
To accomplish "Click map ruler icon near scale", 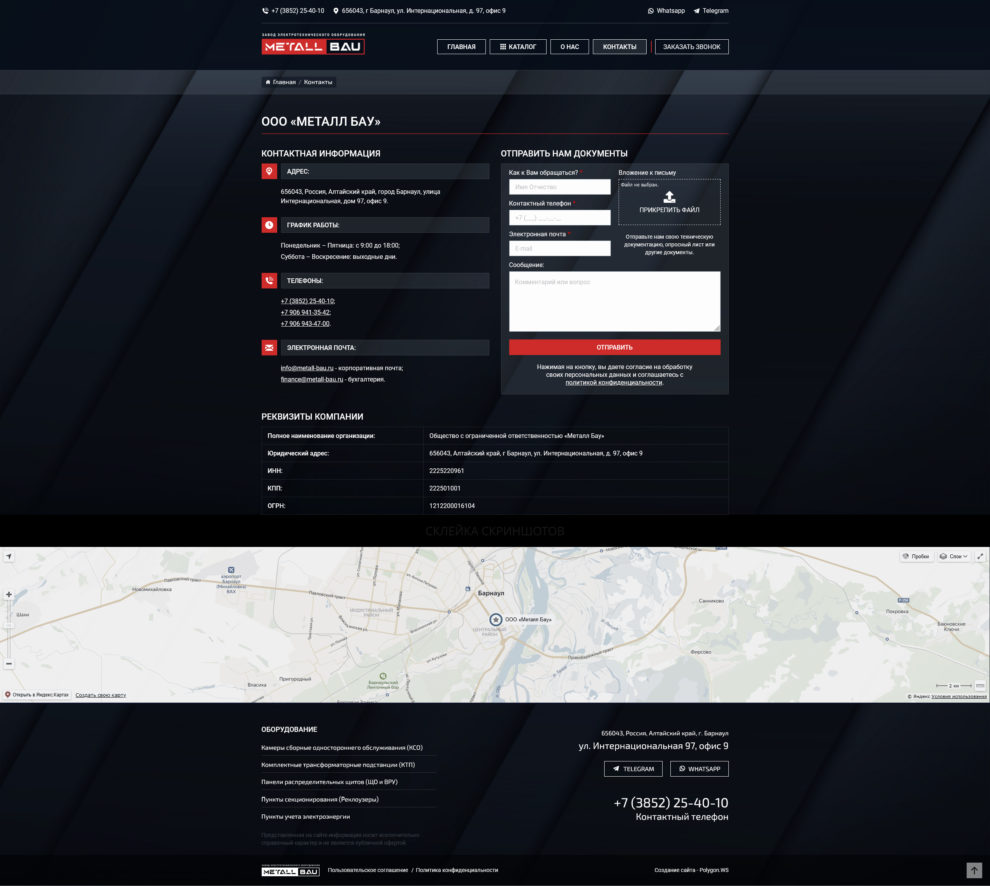I will (979, 686).
